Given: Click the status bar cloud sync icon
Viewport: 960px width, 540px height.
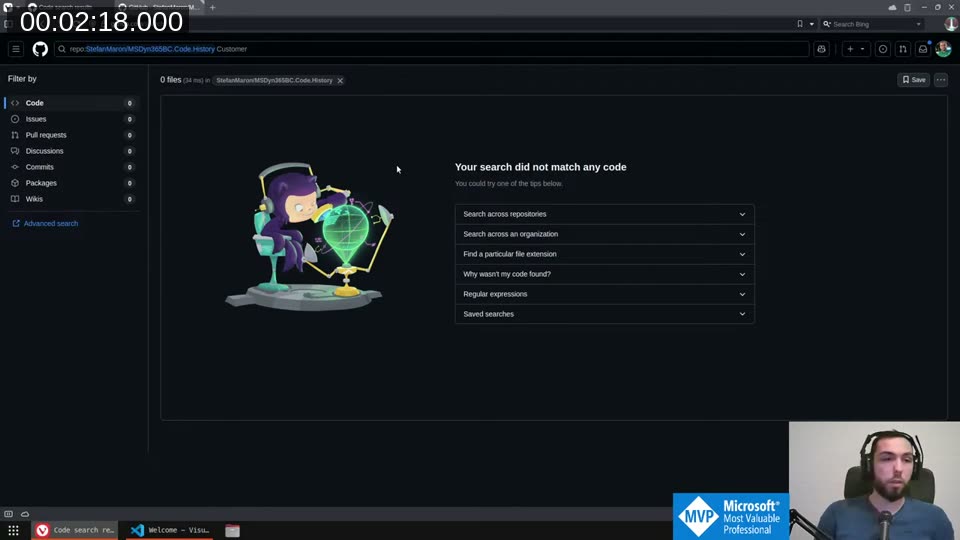Looking at the screenshot, I should click(x=25, y=514).
